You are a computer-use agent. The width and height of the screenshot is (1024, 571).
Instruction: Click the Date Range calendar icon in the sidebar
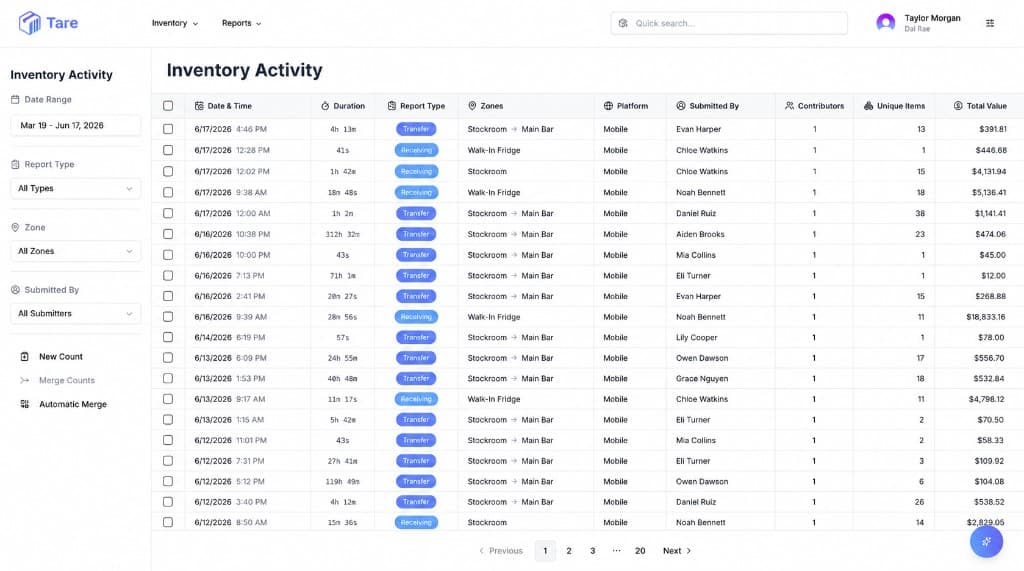tap(15, 99)
